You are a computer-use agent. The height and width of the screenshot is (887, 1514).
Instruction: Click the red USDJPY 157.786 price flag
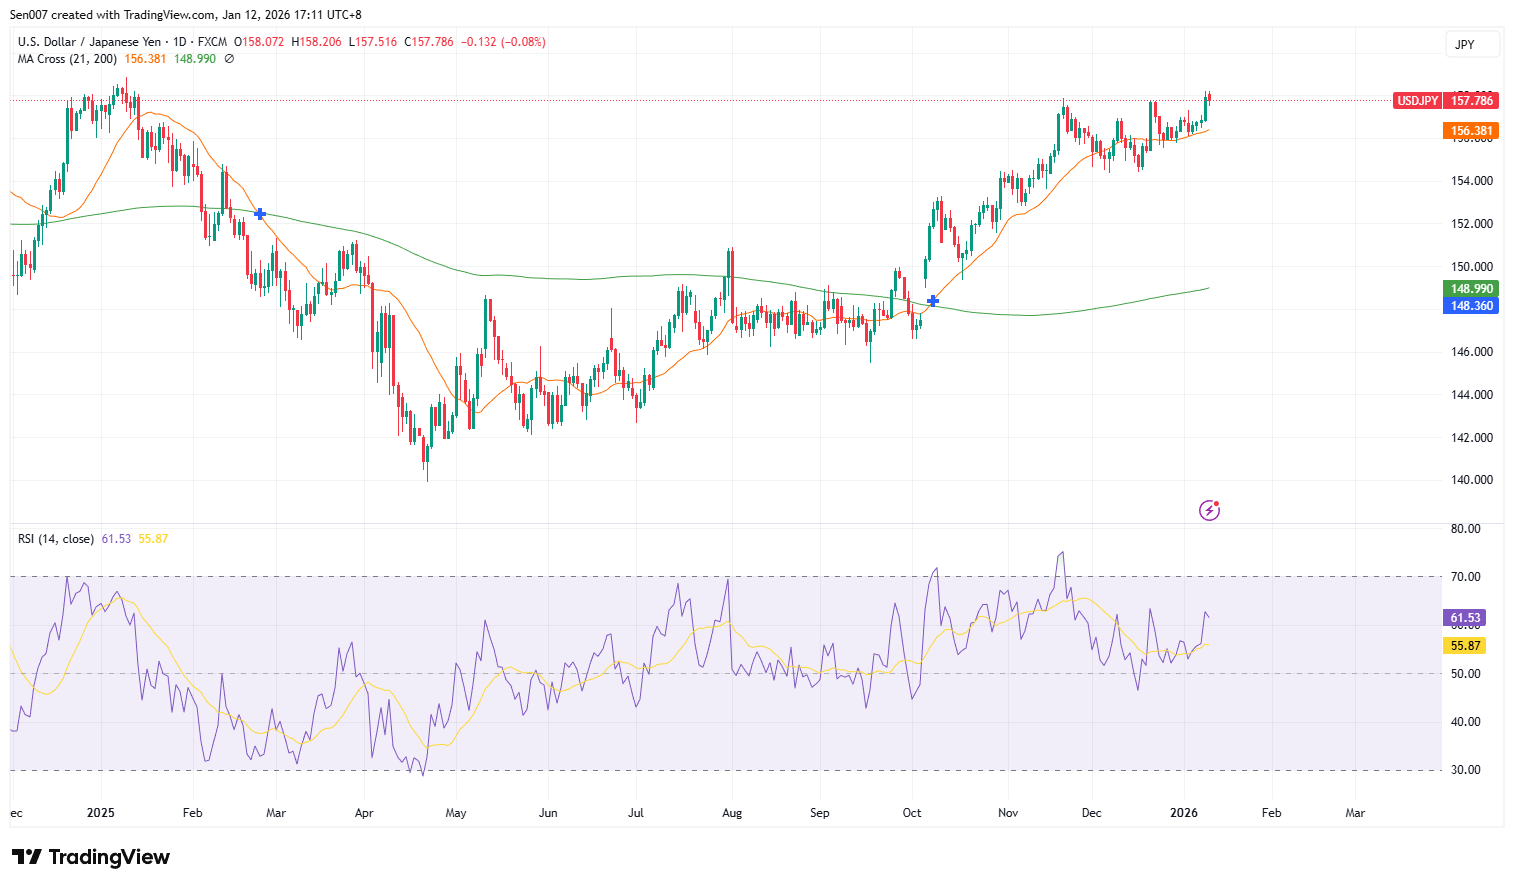coord(1445,100)
